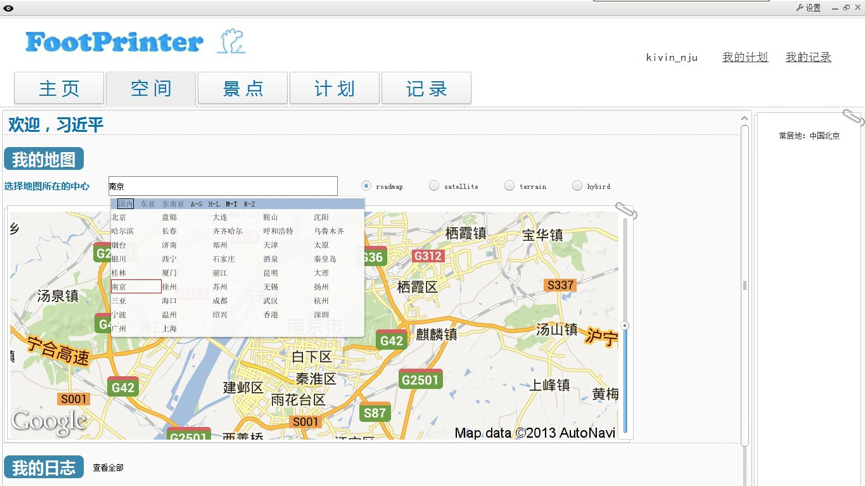Click the FootPrinter footprint logo icon
This screenshot has height=486, width=865.
pyautogui.click(x=232, y=41)
